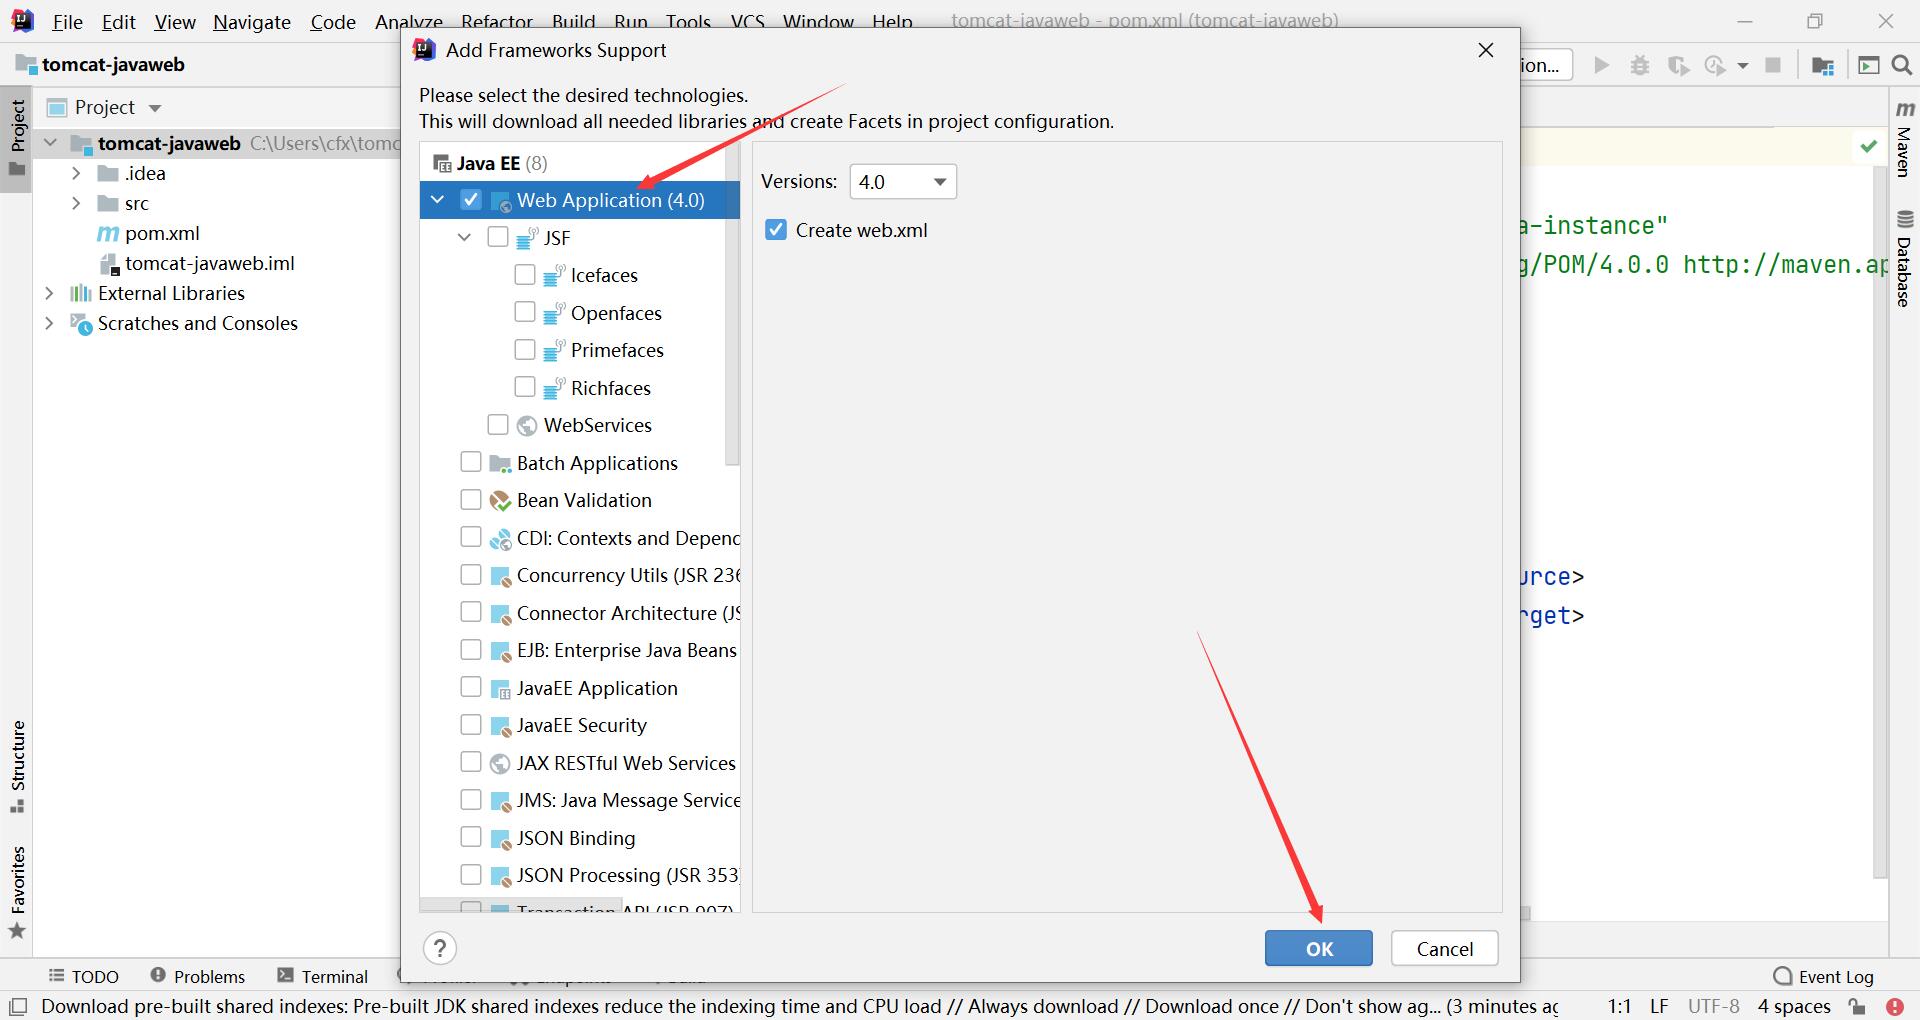Open the Code menu
This screenshot has width=1920, height=1020.
click(333, 22)
